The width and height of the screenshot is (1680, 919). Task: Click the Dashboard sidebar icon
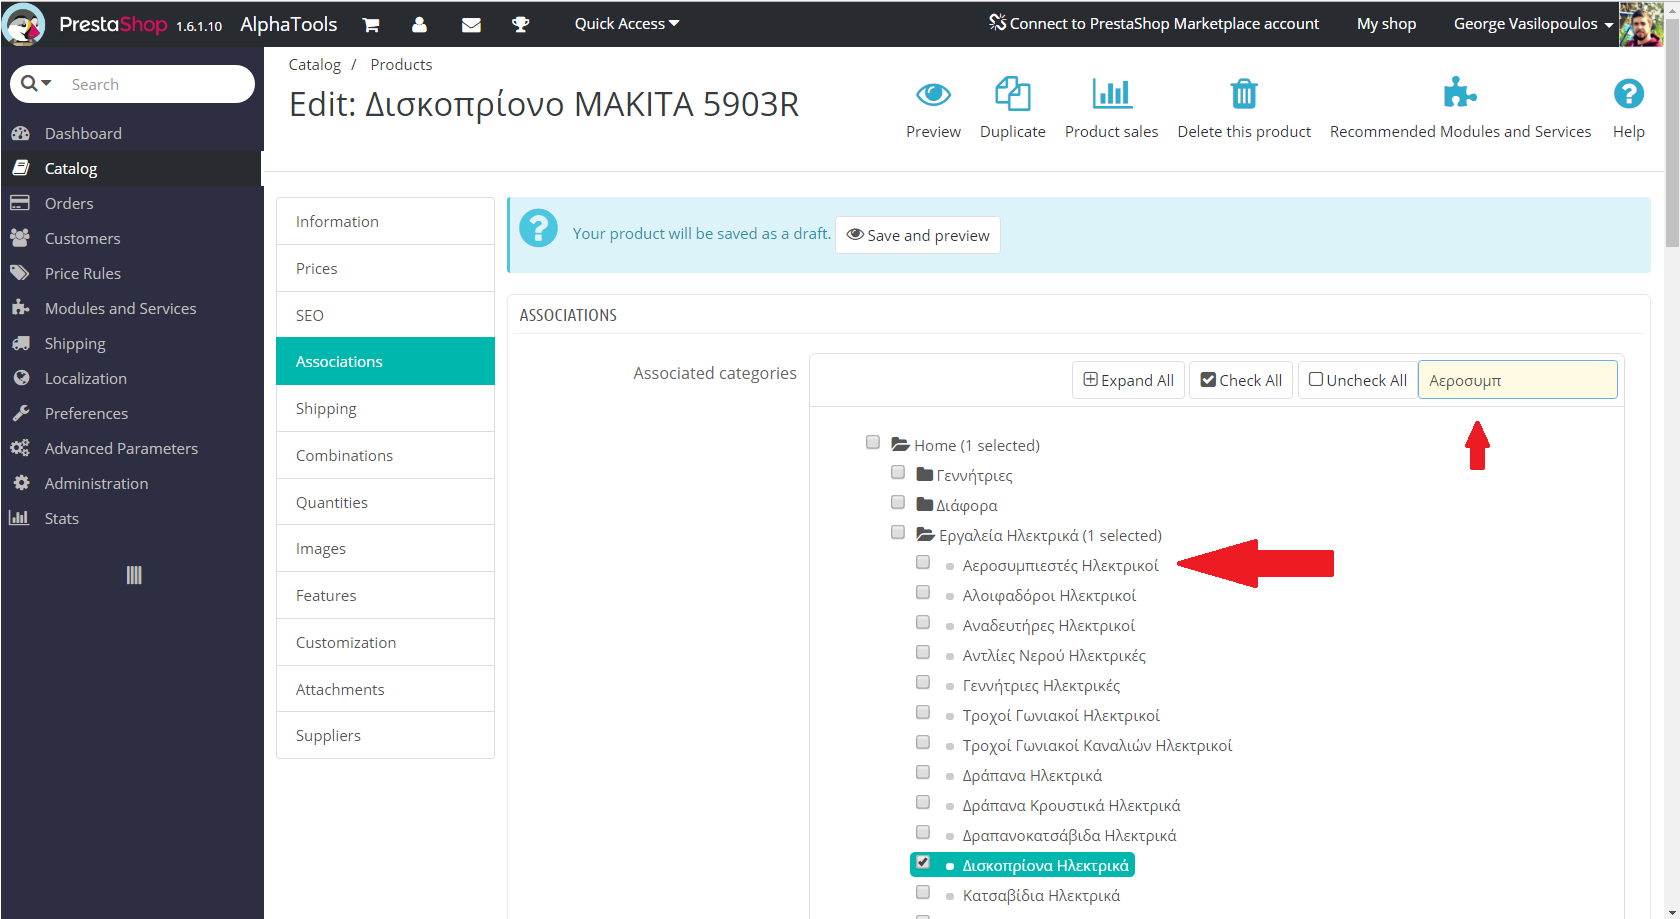point(20,133)
